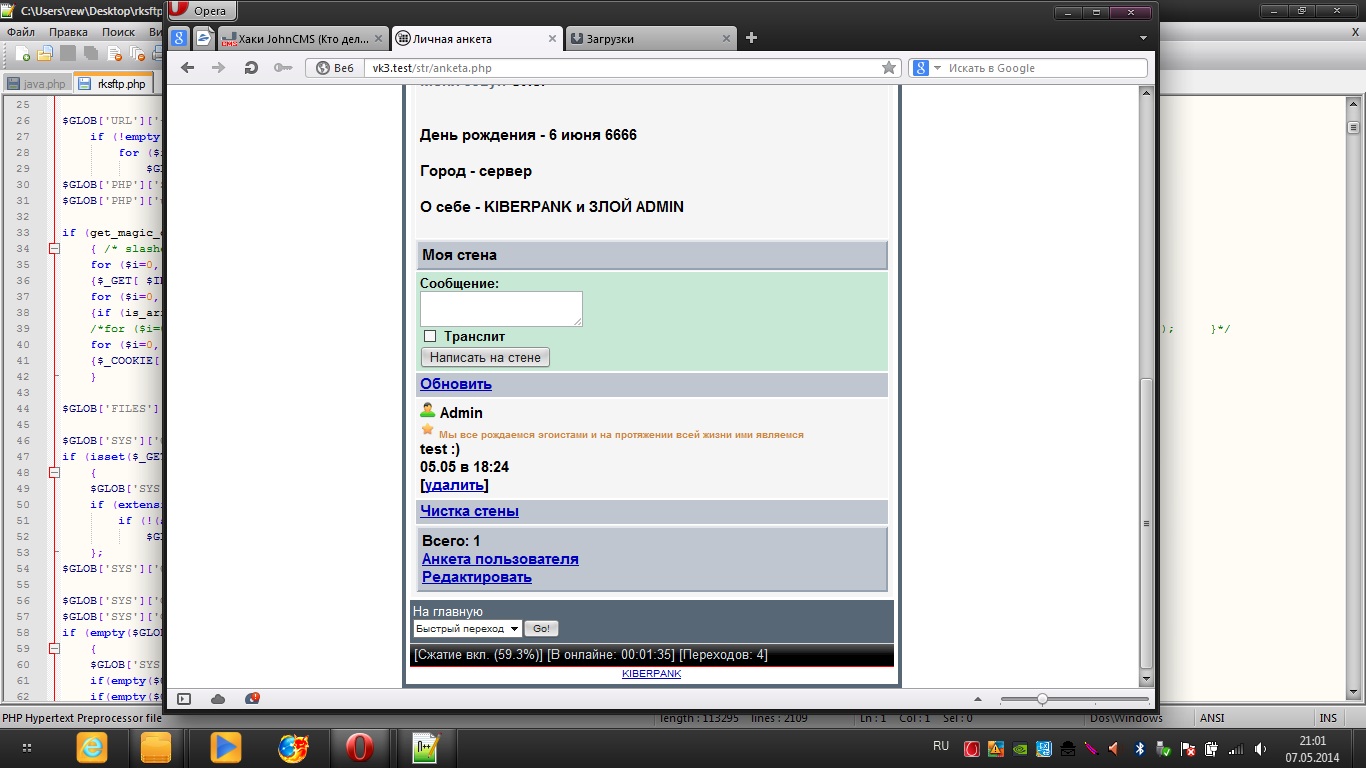
Task: Follow the KIBERPANK footer link
Action: tap(651, 674)
